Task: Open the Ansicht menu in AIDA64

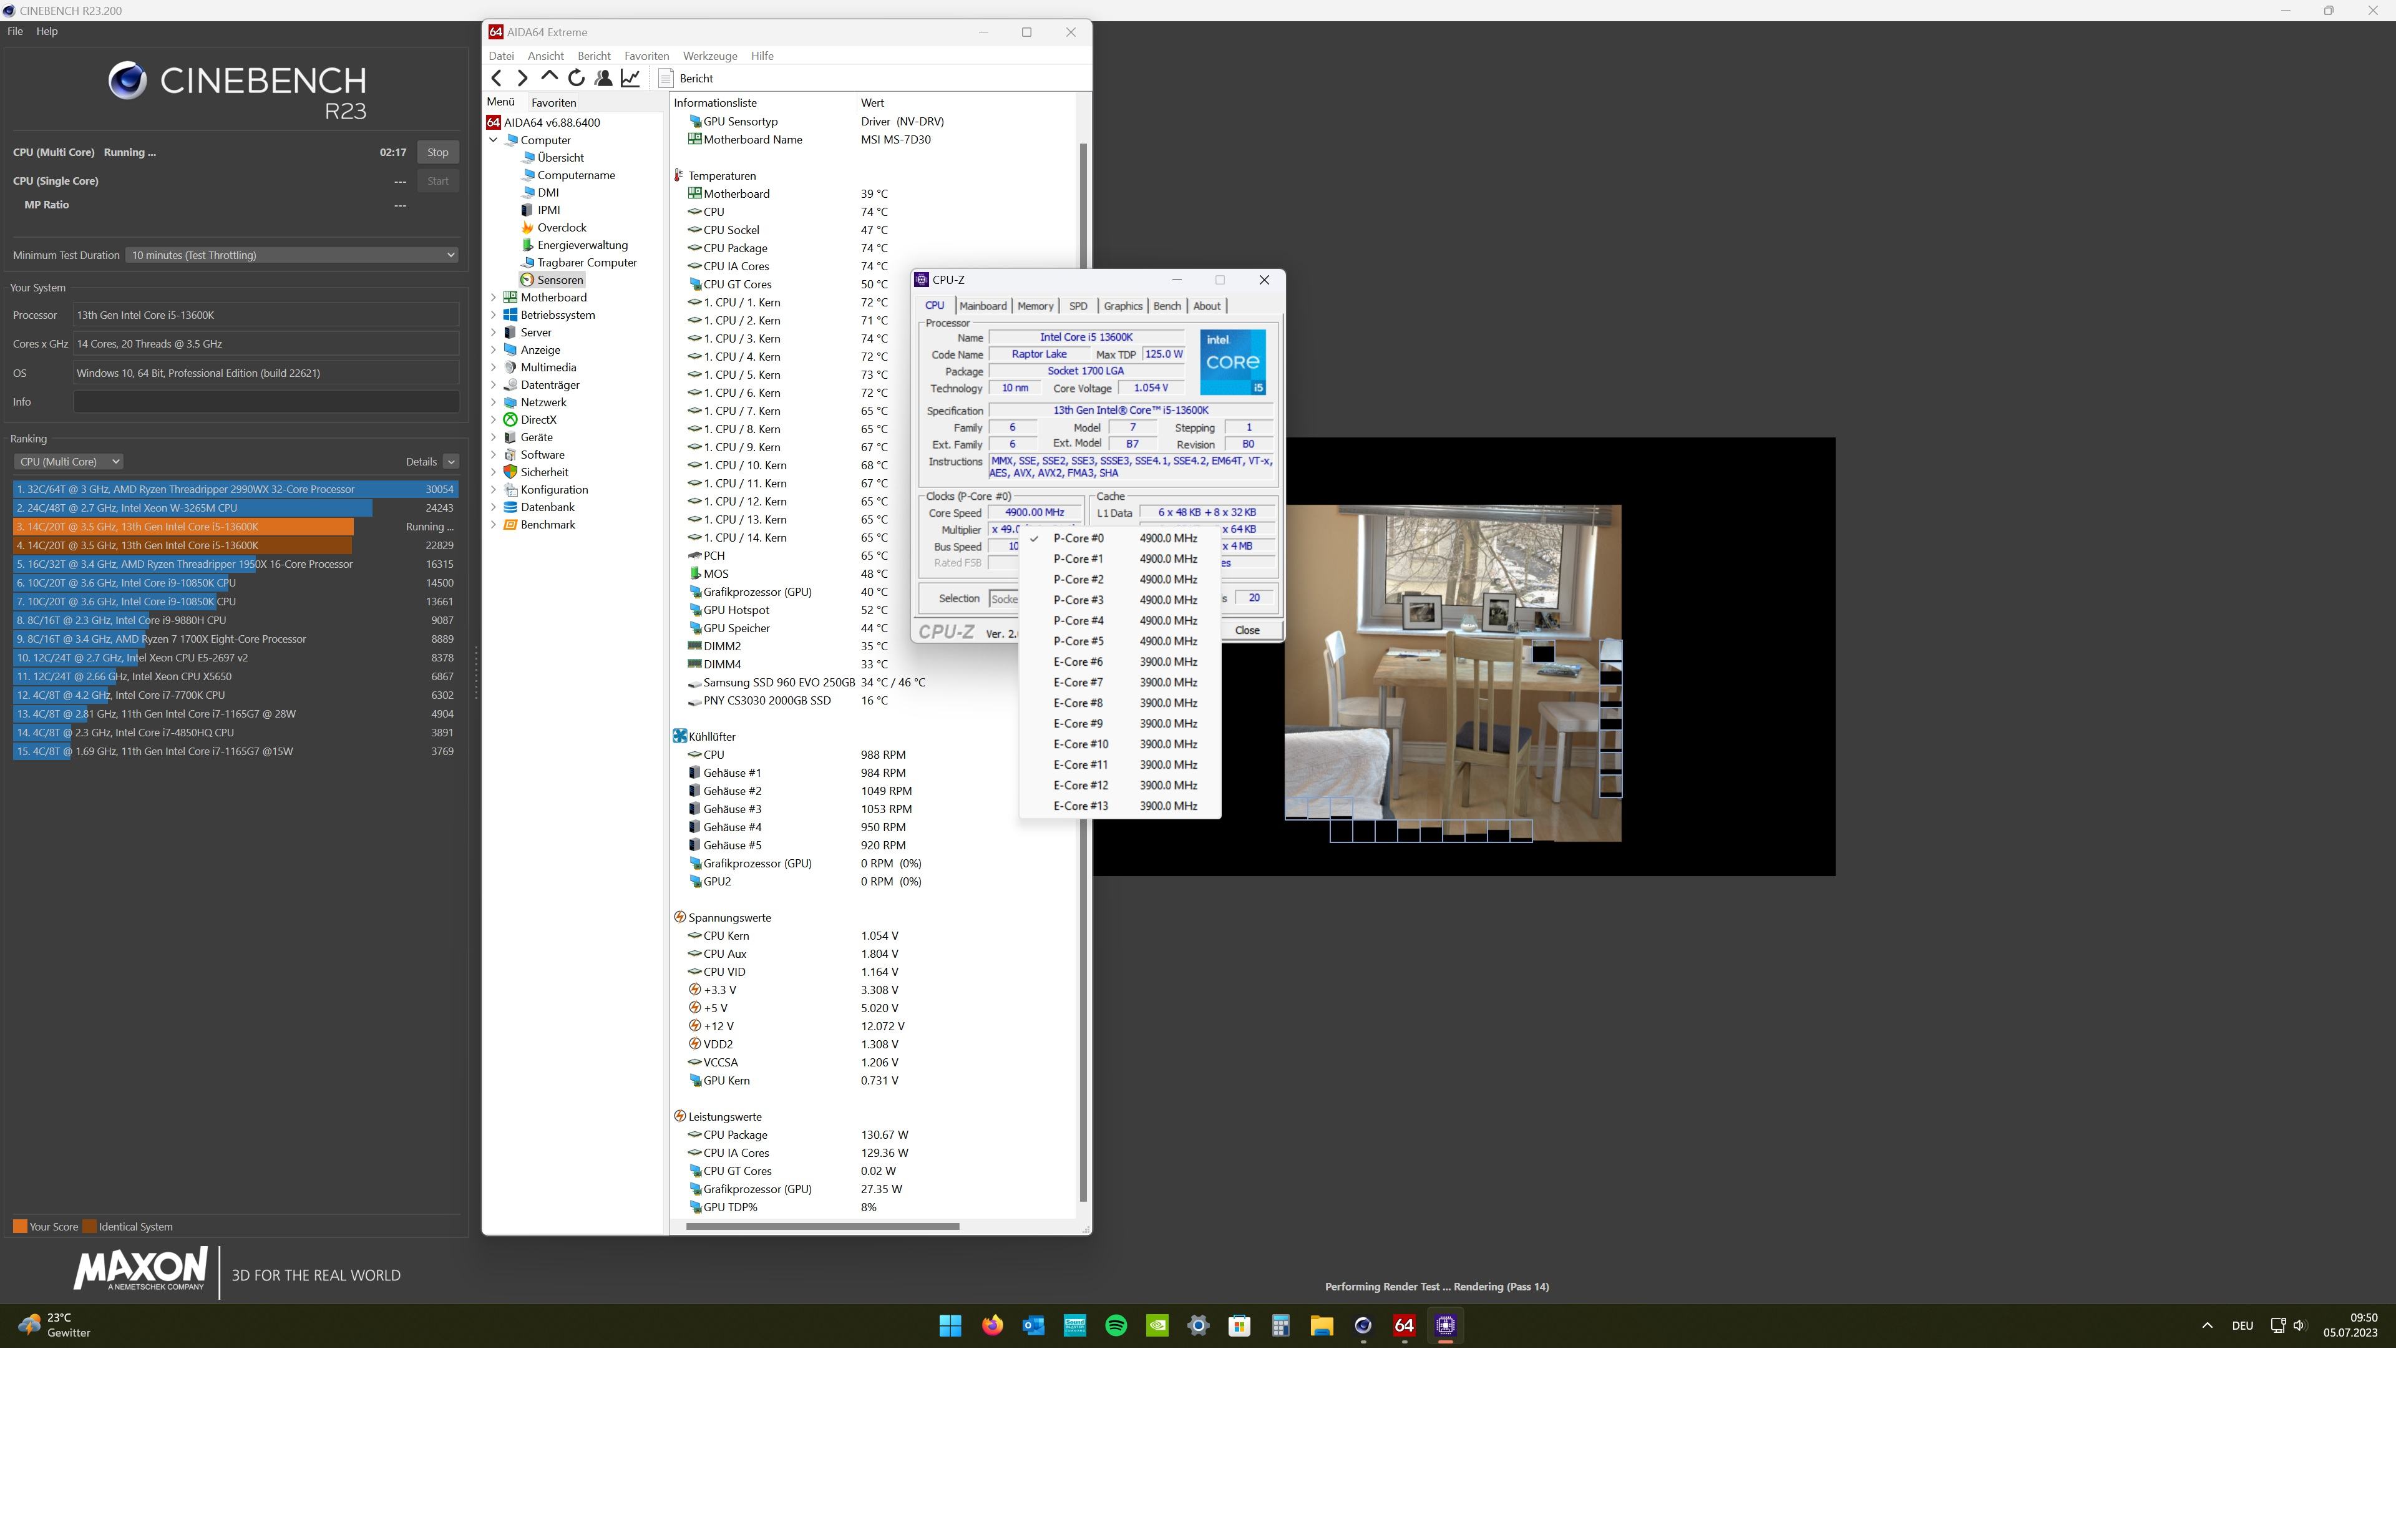Action: (545, 56)
